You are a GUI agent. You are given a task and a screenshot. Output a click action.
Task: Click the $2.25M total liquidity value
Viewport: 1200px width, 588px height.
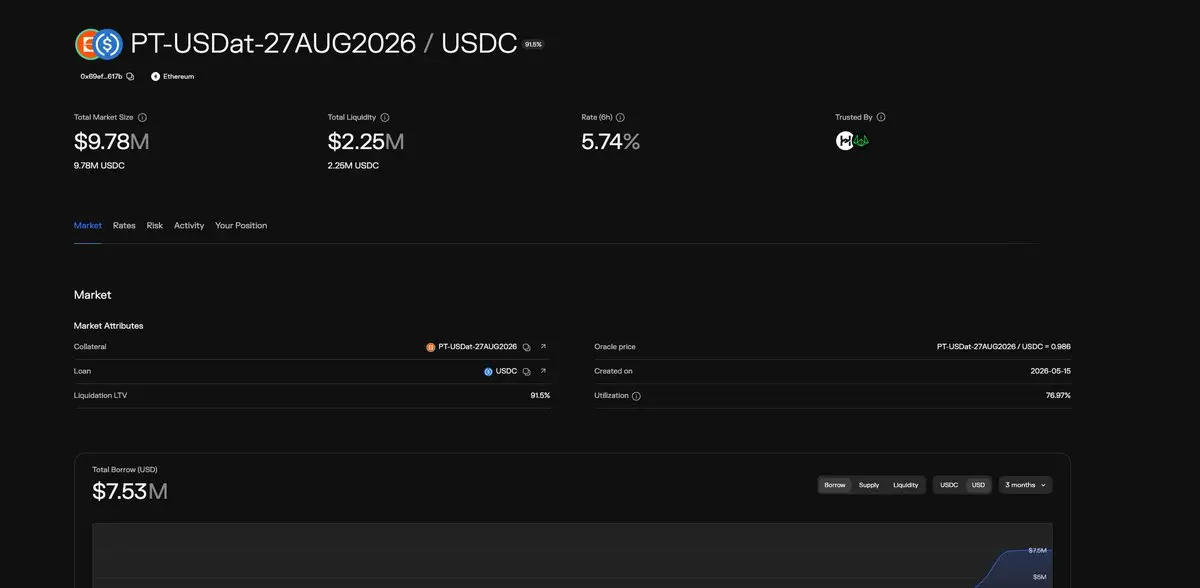366,142
